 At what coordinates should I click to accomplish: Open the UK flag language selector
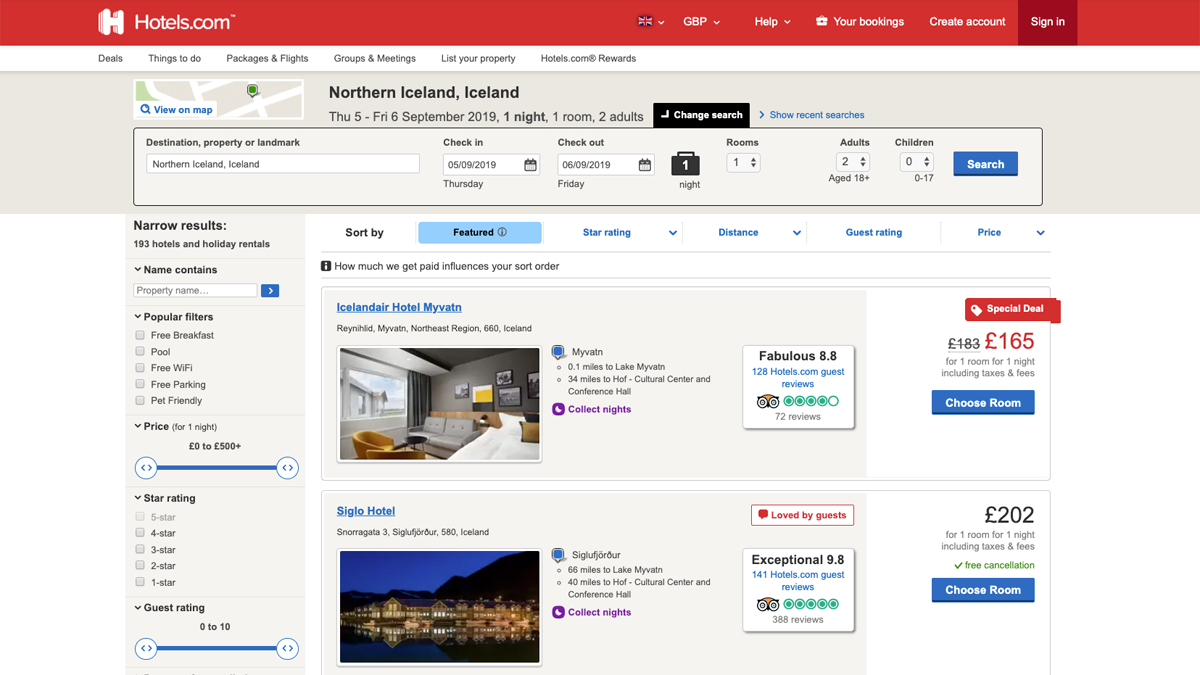[x=650, y=21]
